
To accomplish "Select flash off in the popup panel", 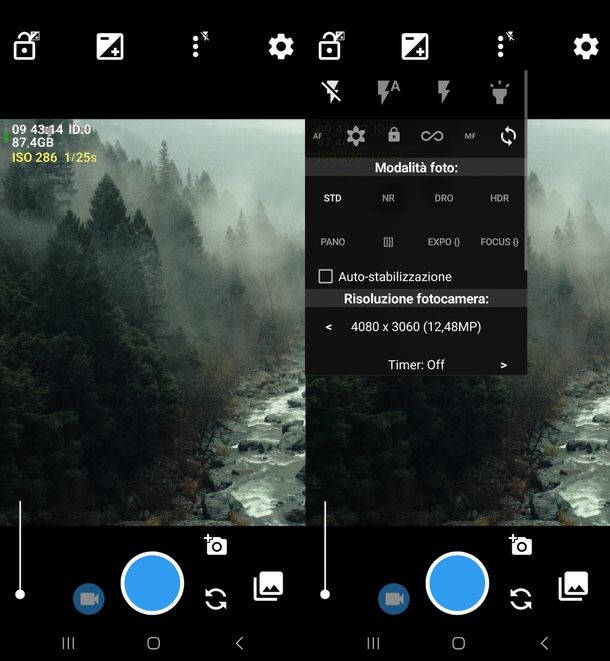I will tap(332, 92).
